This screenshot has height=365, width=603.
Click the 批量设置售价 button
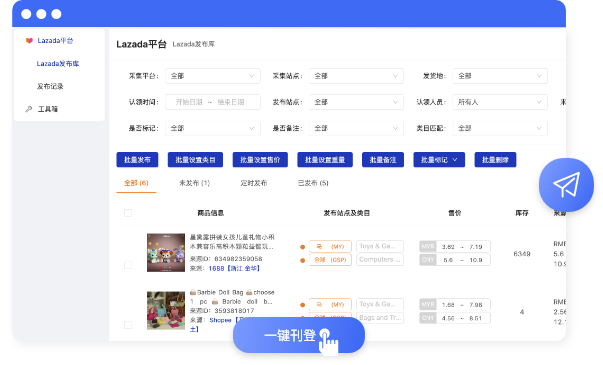tap(260, 160)
